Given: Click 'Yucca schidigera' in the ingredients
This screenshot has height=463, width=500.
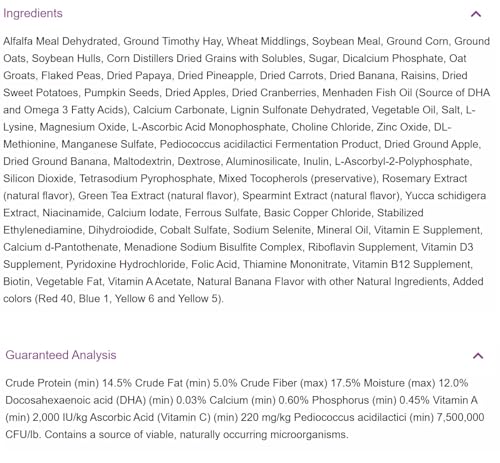Looking at the screenshot, I should (x=446, y=196).
